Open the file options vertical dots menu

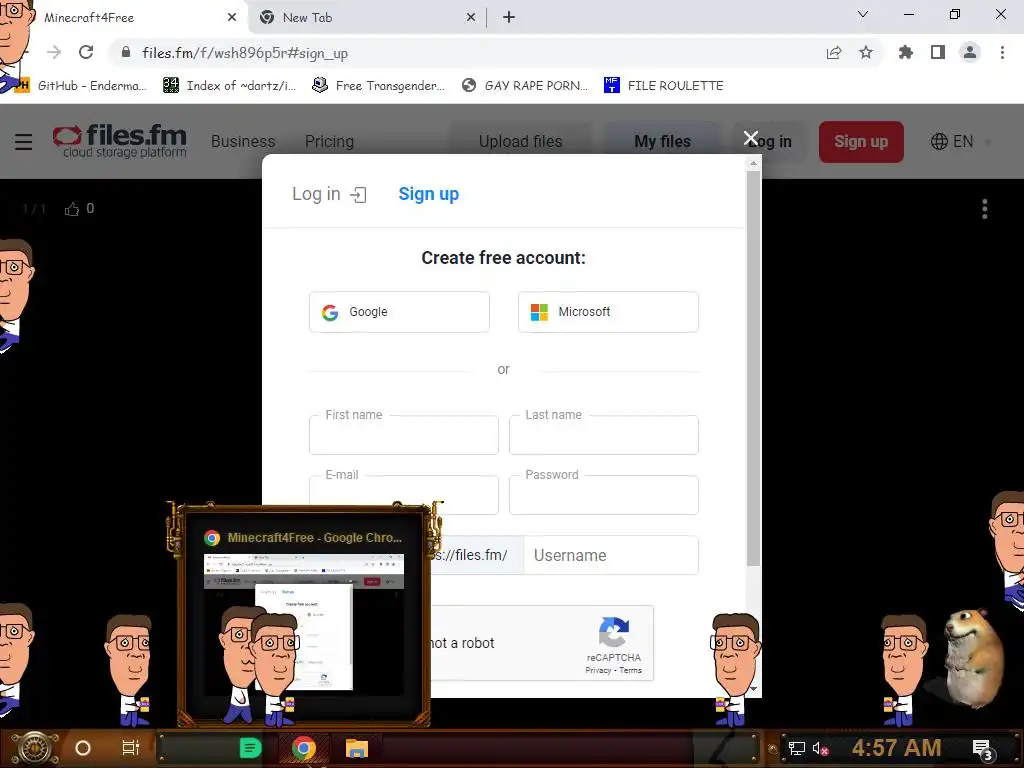click(985, 209)
